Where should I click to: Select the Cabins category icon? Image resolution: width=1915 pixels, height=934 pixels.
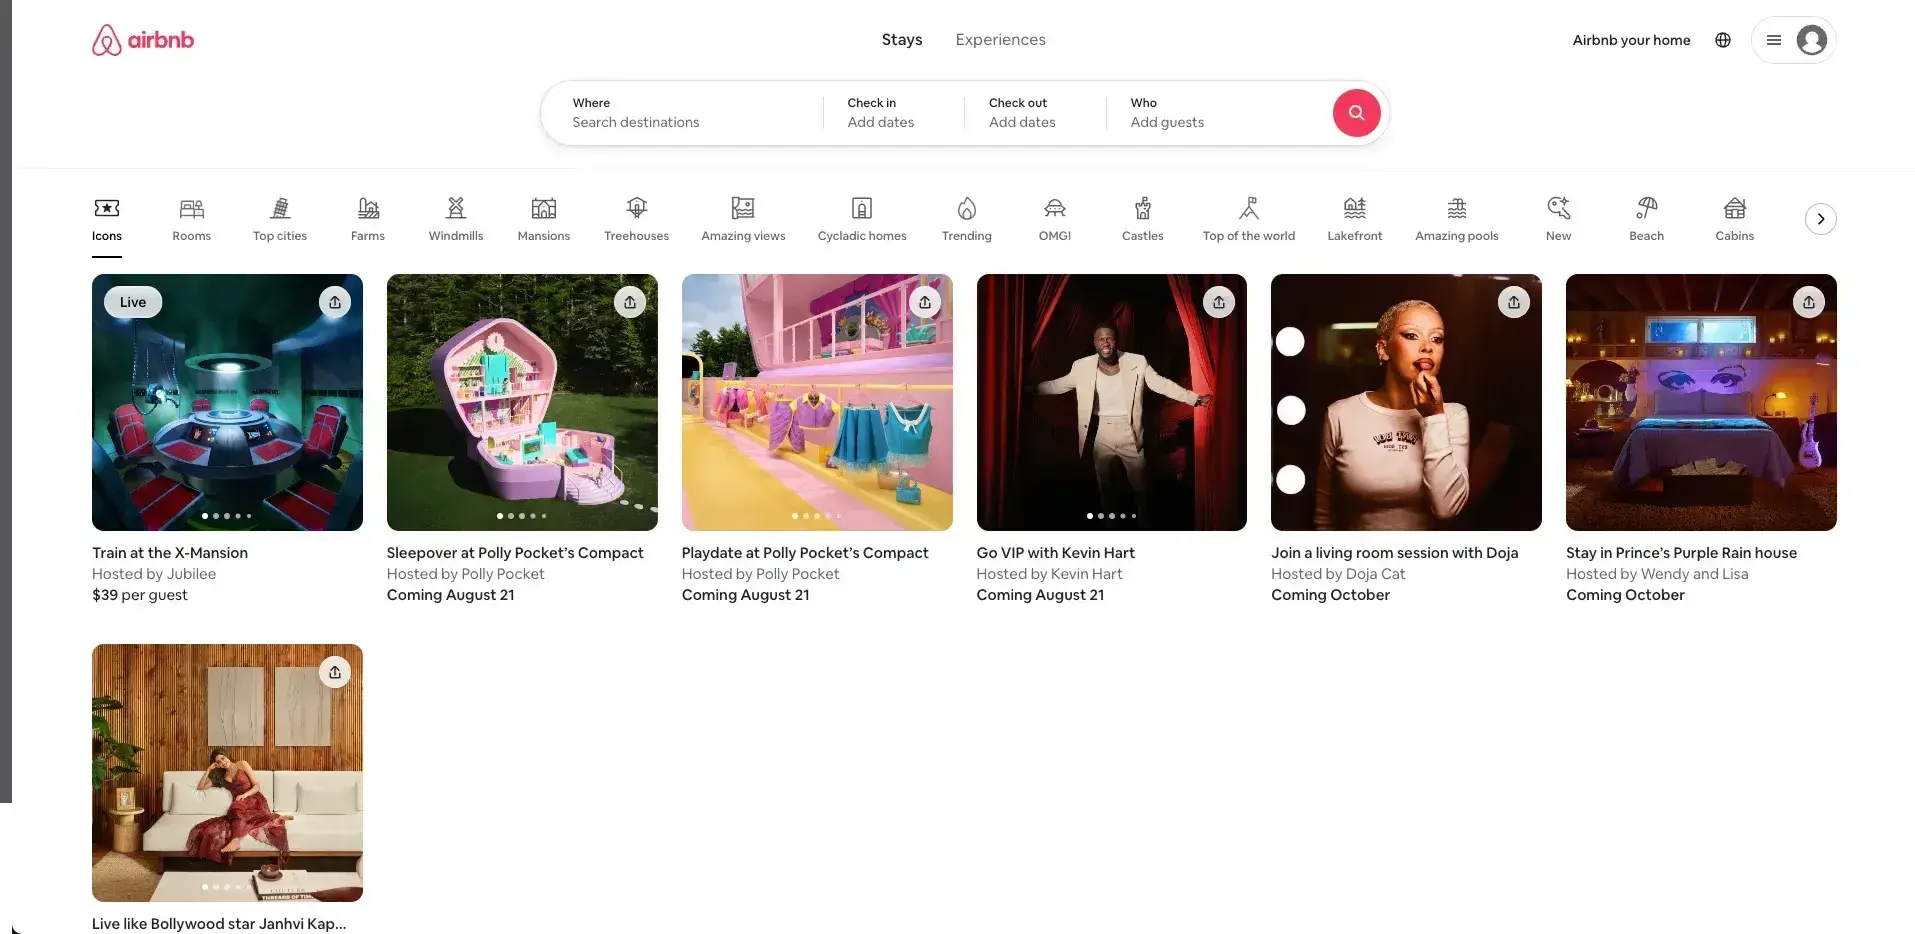pyautogui.click(x=1735, y=219)
